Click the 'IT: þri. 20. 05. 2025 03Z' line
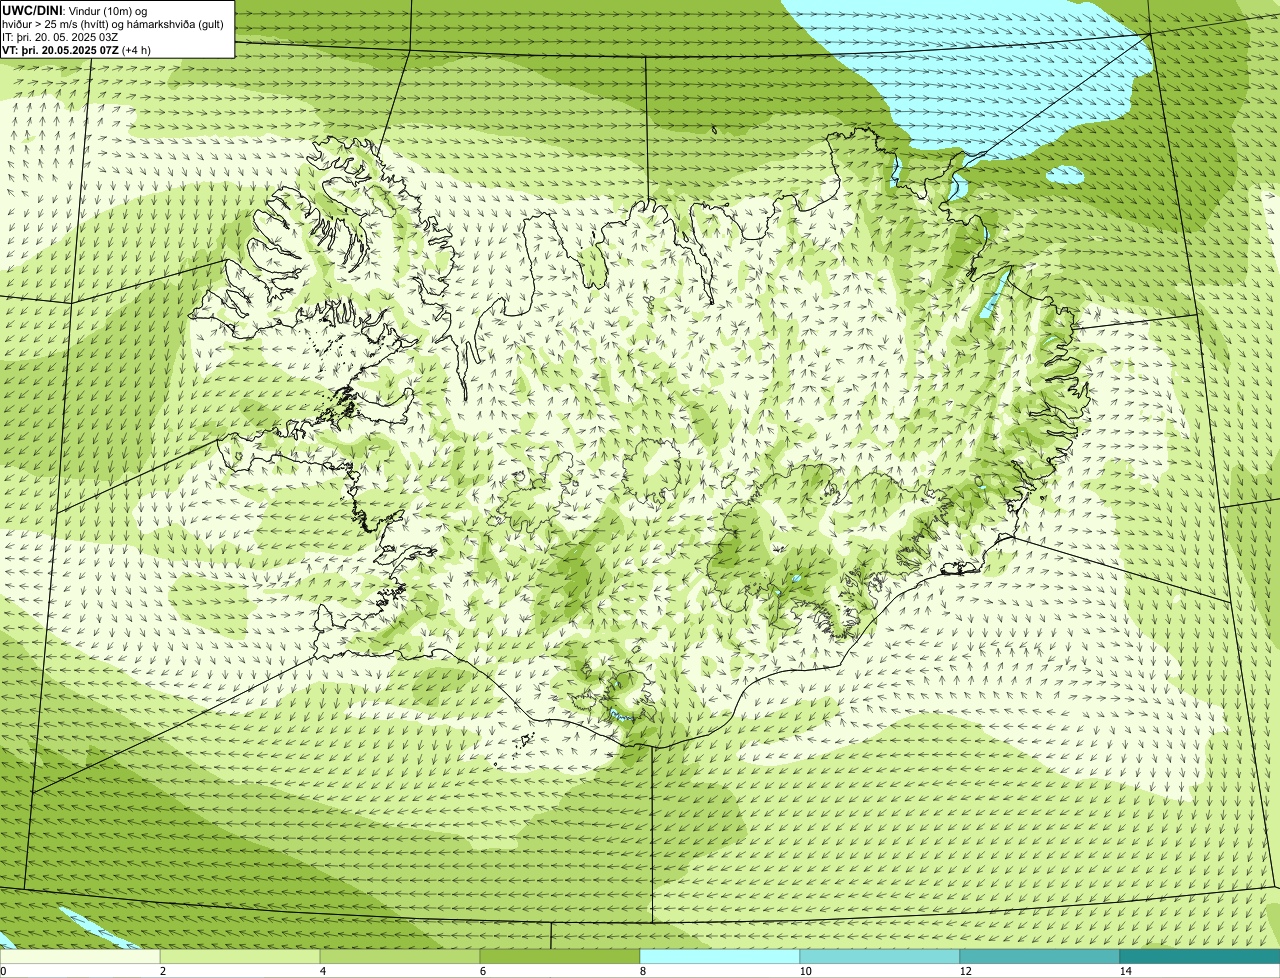 pos(61,37)
